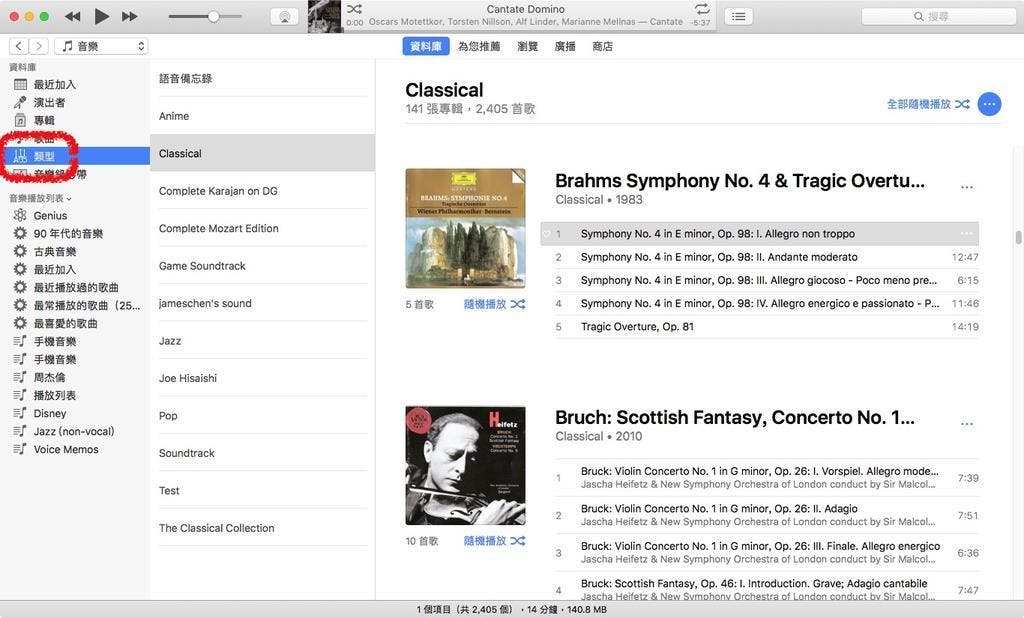Switch to the 資料庫 tab

[x=426, y=46]
